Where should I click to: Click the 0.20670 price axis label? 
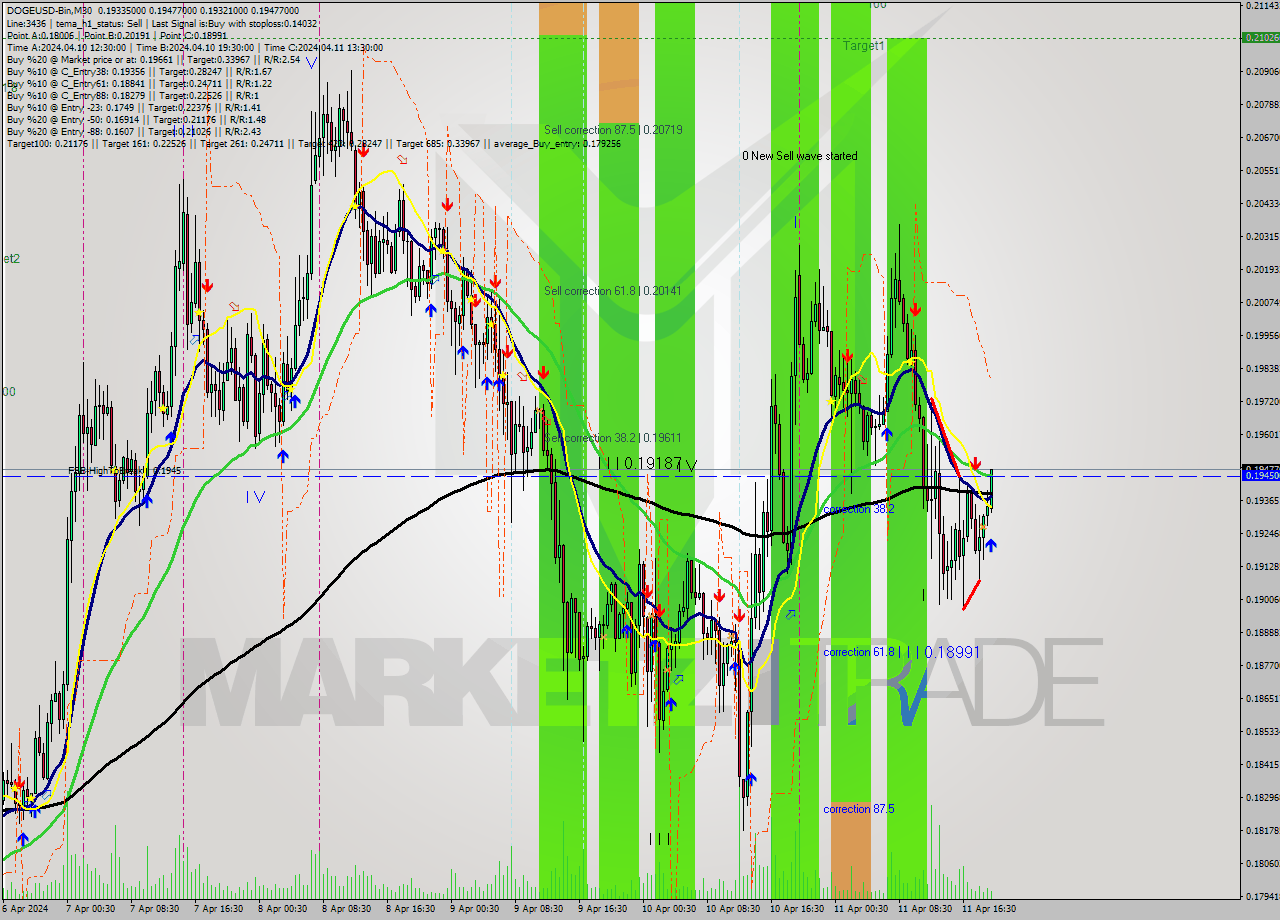[1262, 138]
